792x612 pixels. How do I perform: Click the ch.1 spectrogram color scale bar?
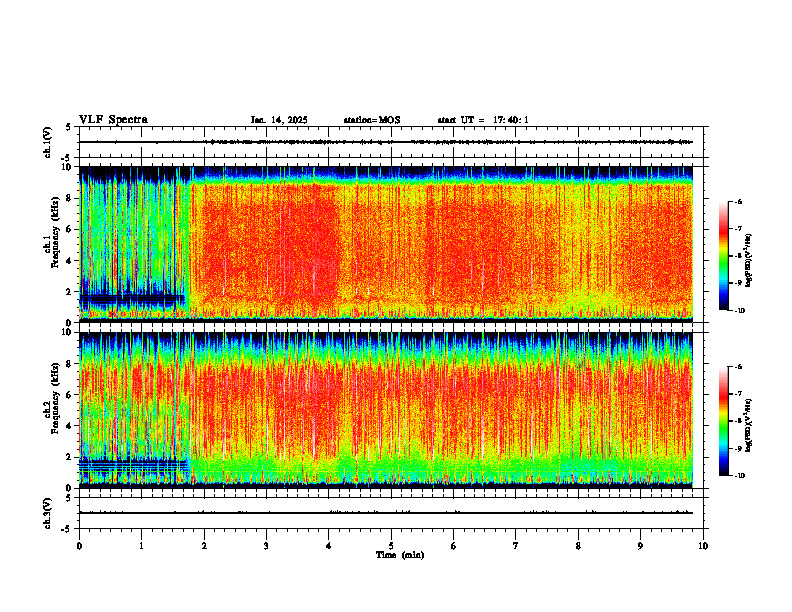coord(724,256)
